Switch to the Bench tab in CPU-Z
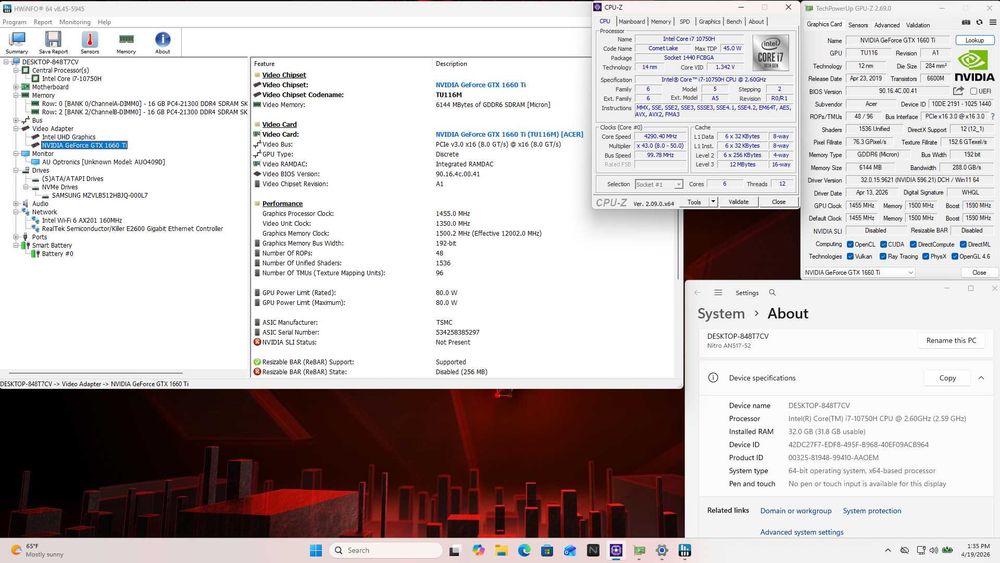Screen dimensions: 1000x563 [x=734, y=22]
